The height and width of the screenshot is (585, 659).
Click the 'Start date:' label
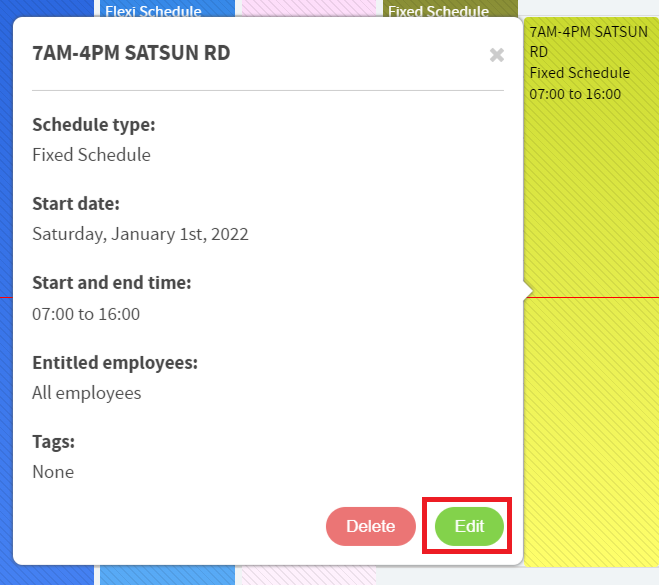(x=76, y=204)
